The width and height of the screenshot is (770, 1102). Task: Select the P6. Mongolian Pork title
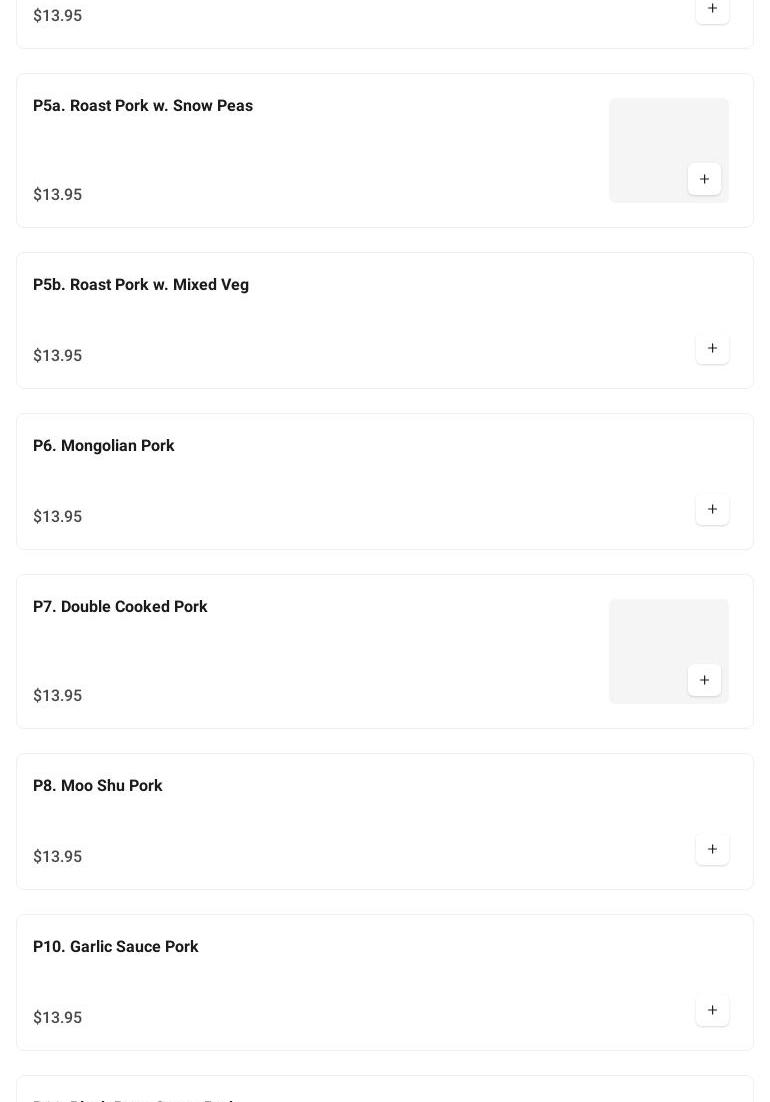pos(104,446)
